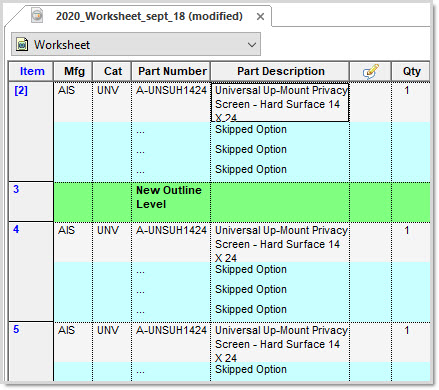This screenshot has height=390, width=439.
Task: Click the Skipped Option under item 5
Action: point(251,369)
